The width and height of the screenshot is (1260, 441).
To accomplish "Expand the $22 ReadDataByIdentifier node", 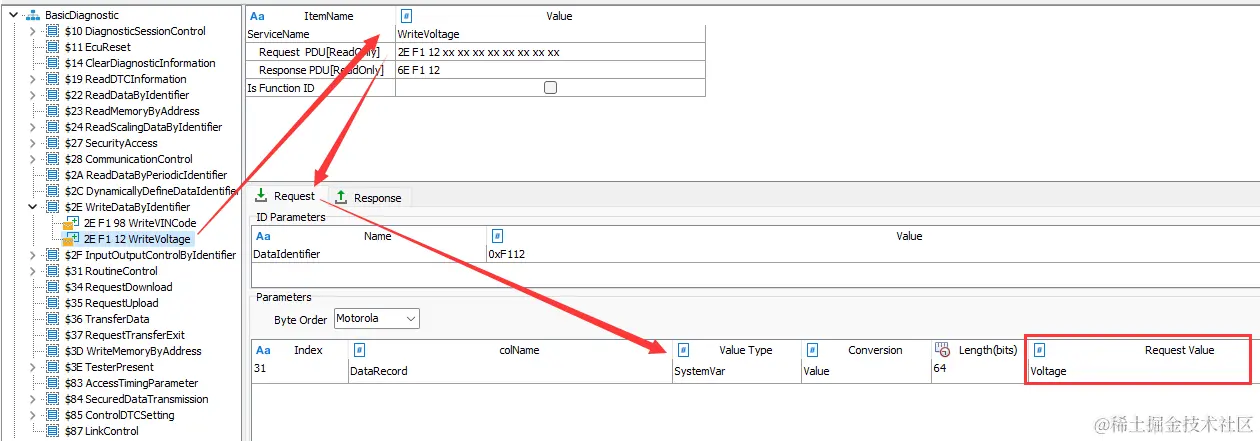I will click(32, 95).
